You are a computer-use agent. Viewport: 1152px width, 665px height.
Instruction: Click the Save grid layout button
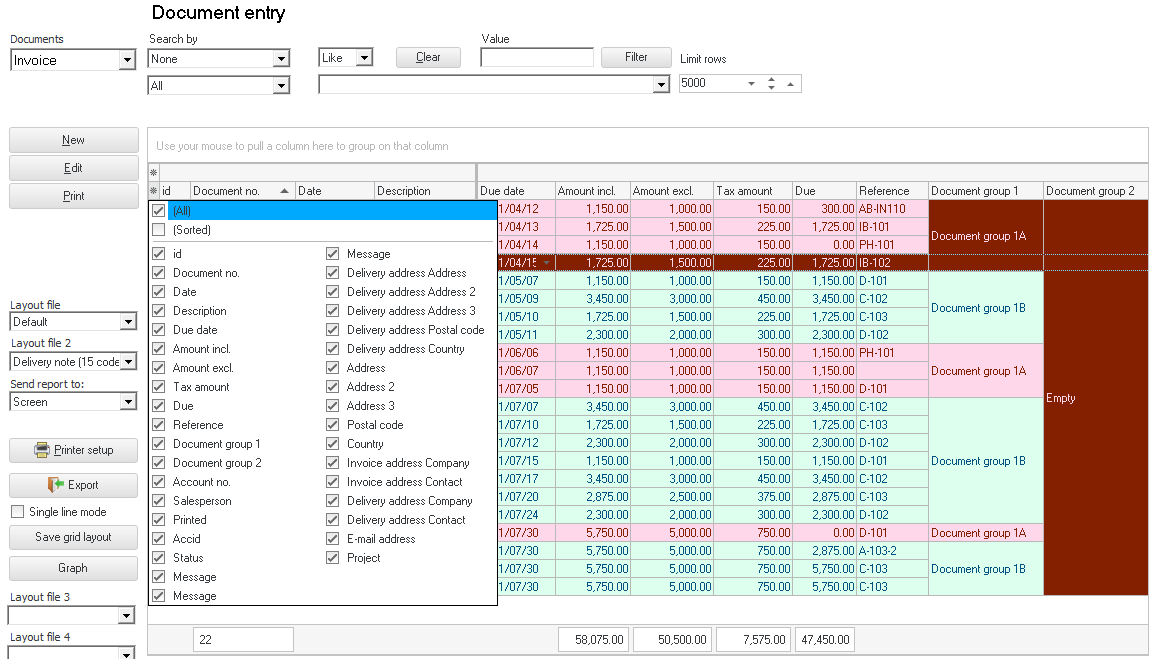[73, 537]
